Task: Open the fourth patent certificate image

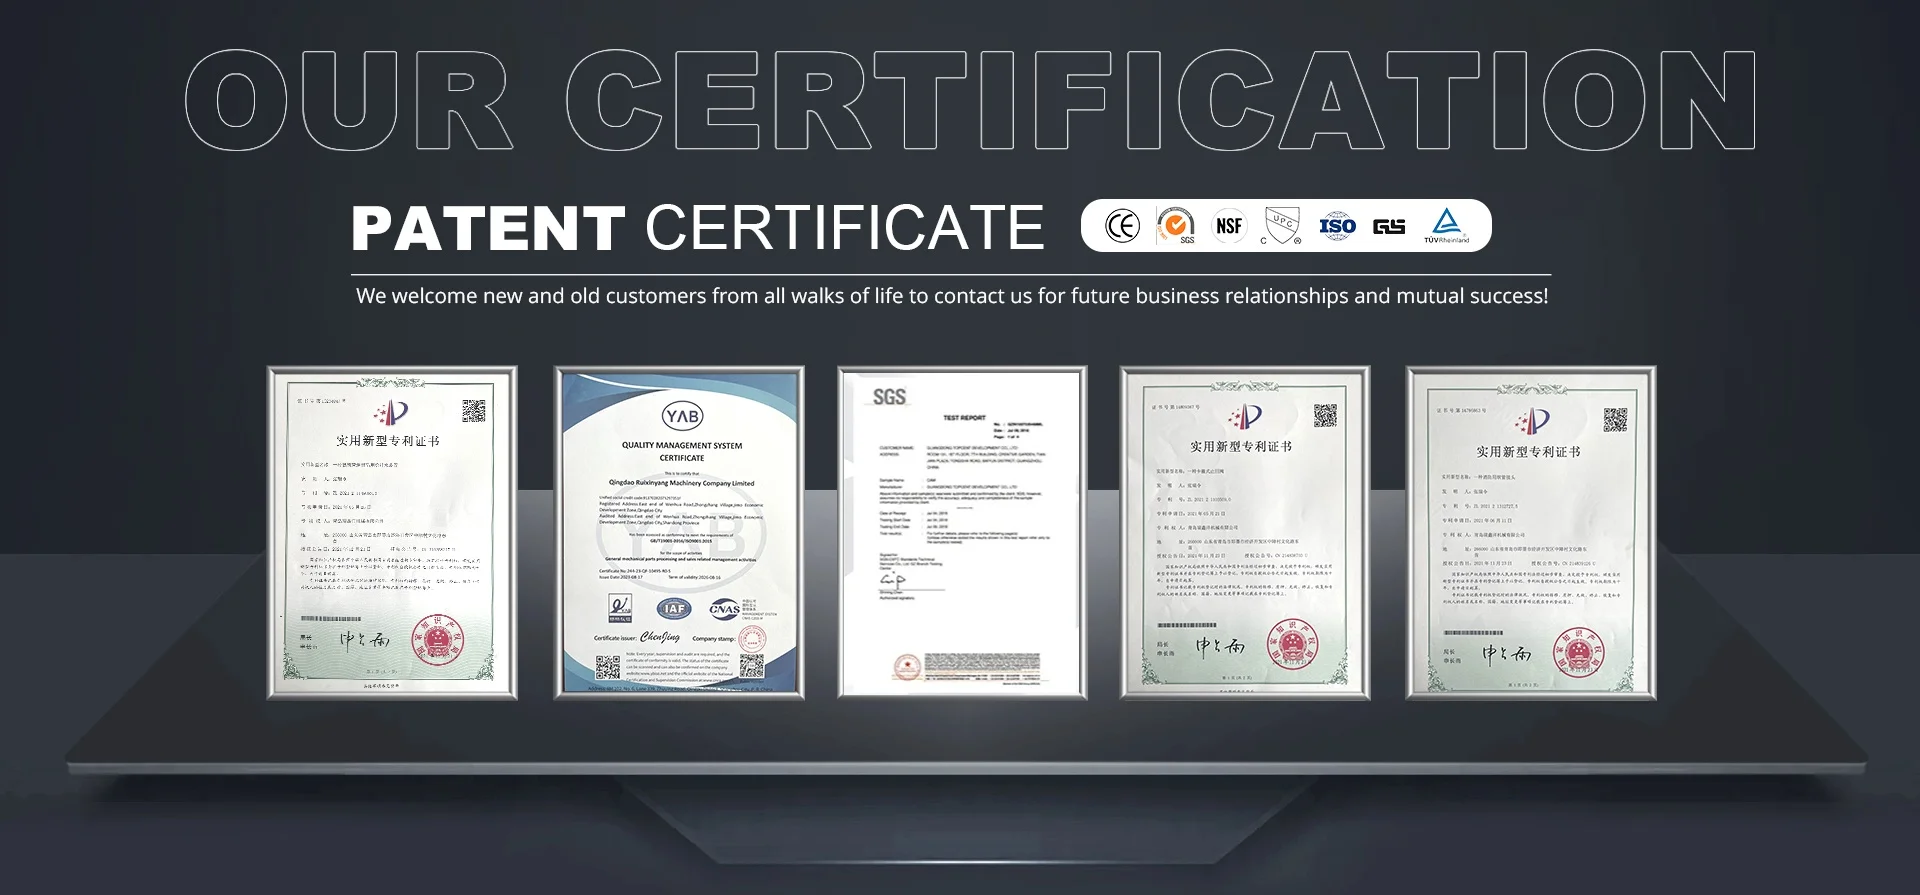Action: point(1245,533)
